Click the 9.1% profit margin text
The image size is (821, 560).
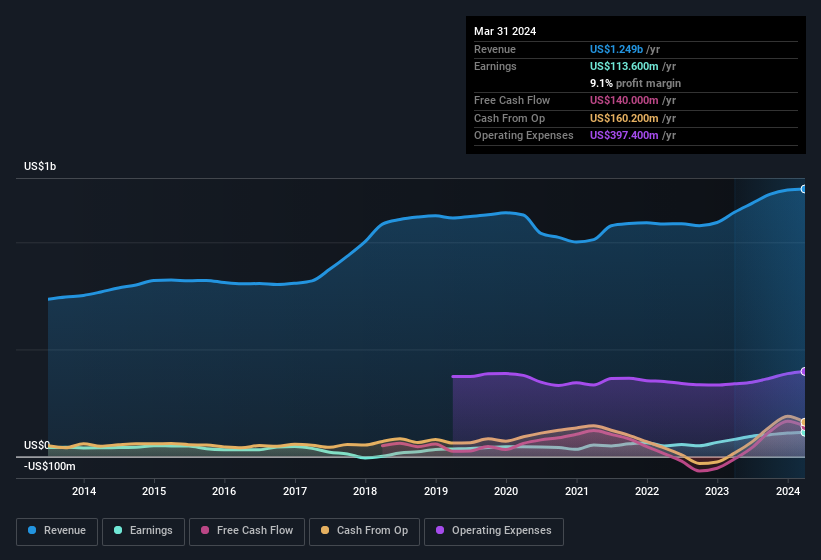tap(636, 83)
